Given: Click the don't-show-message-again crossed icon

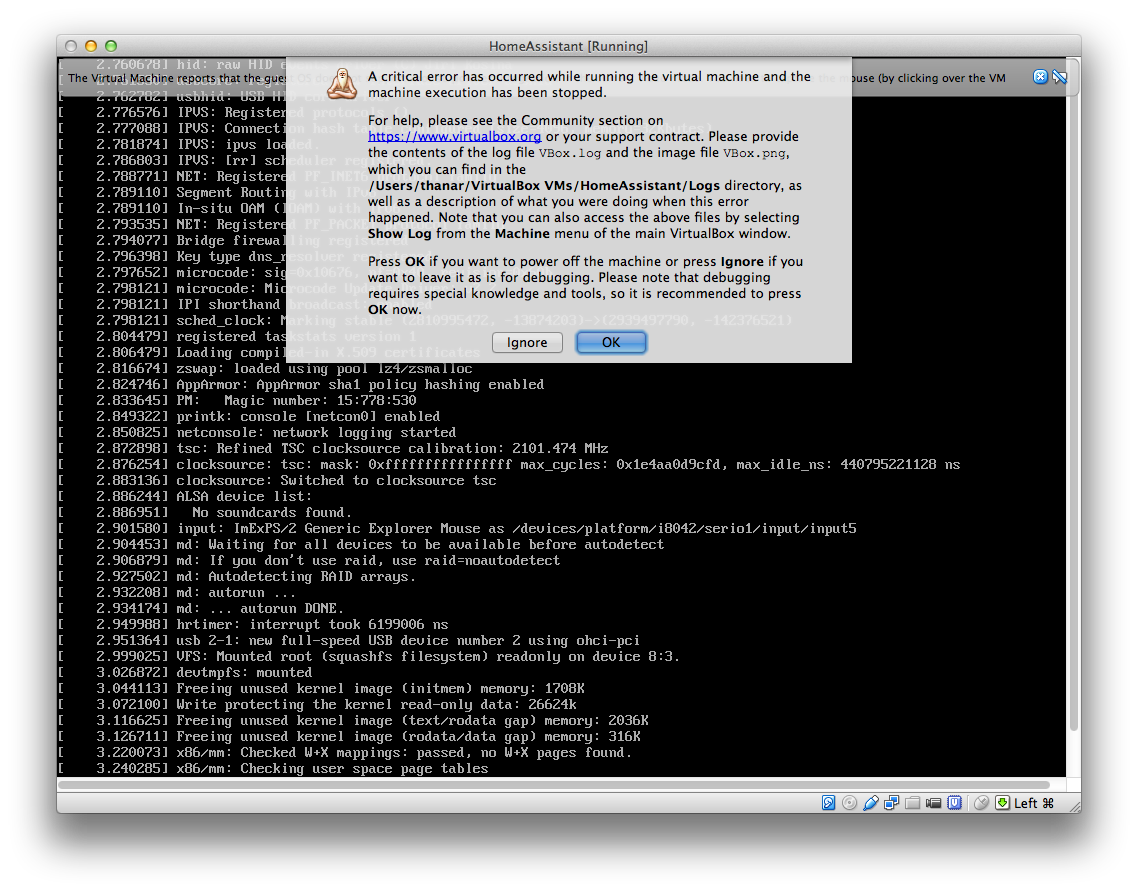Looking at the screenshot, I should (1060, 77).
